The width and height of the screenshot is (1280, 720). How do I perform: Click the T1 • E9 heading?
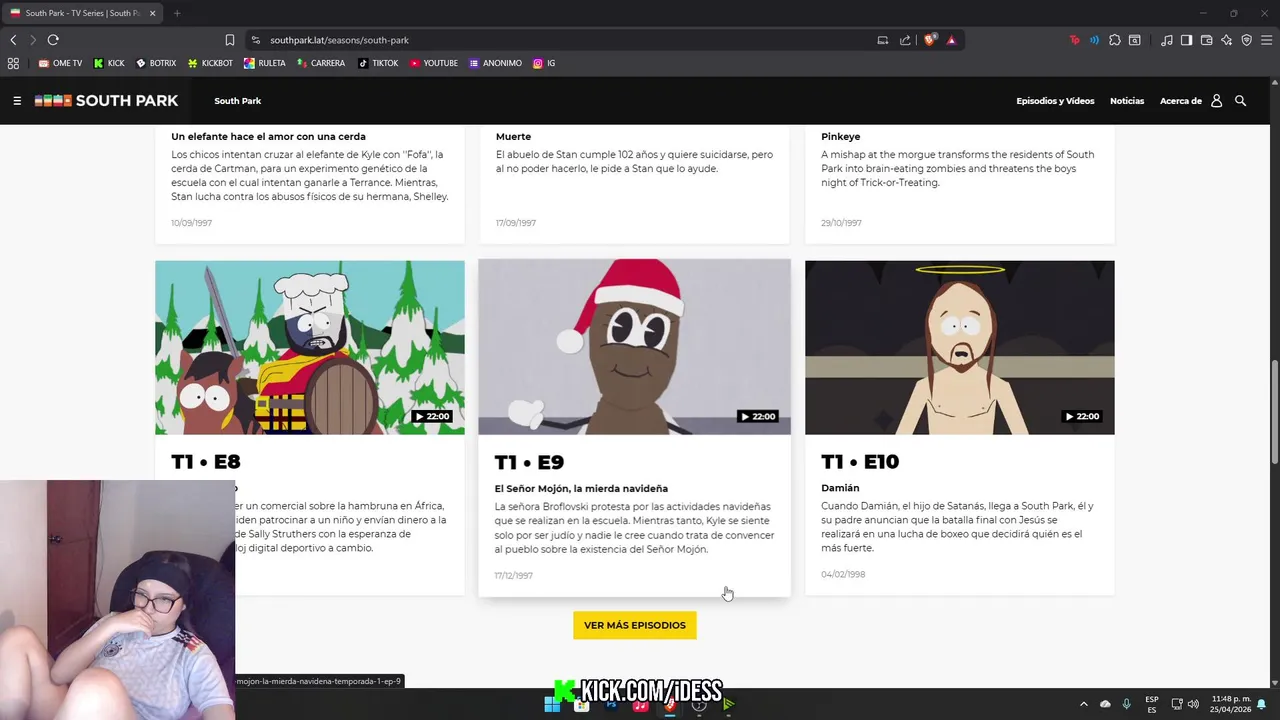click(529, 462)
